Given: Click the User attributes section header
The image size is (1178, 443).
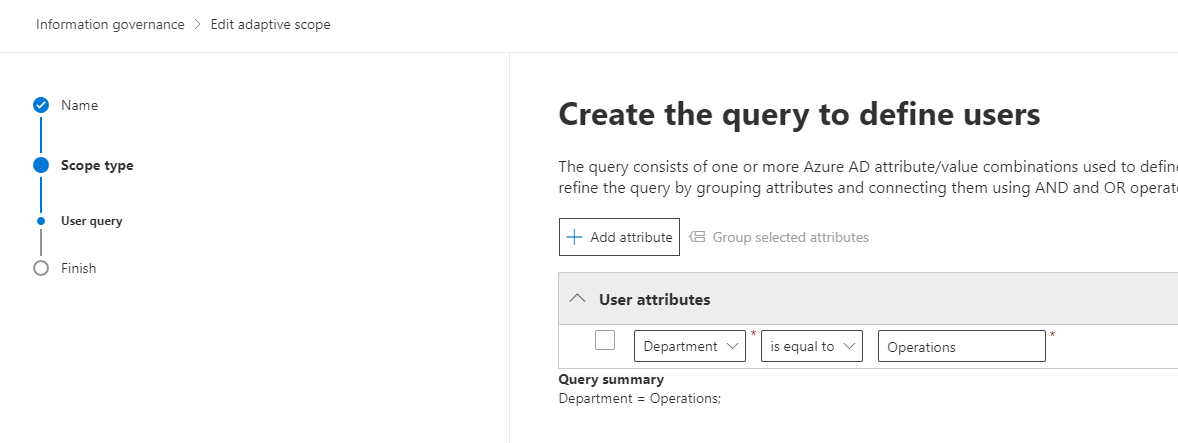Looking at the screenshot, I should (654, 299).
